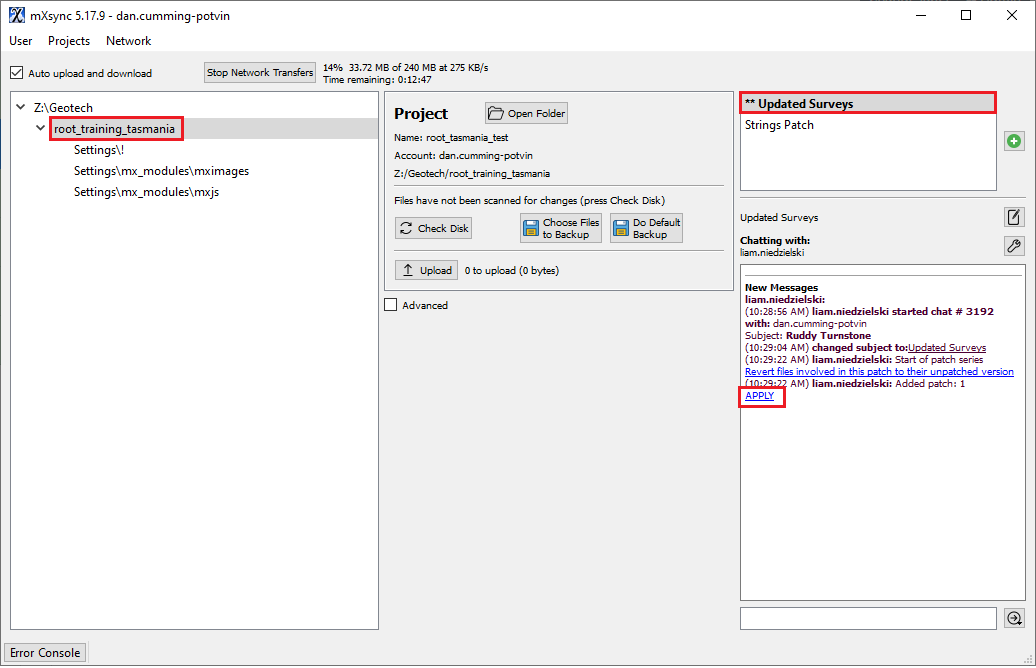Click Choose Files to Backup button
Image resolution: width=1036 pixels, height=668 pixels.
coord(561,228)
